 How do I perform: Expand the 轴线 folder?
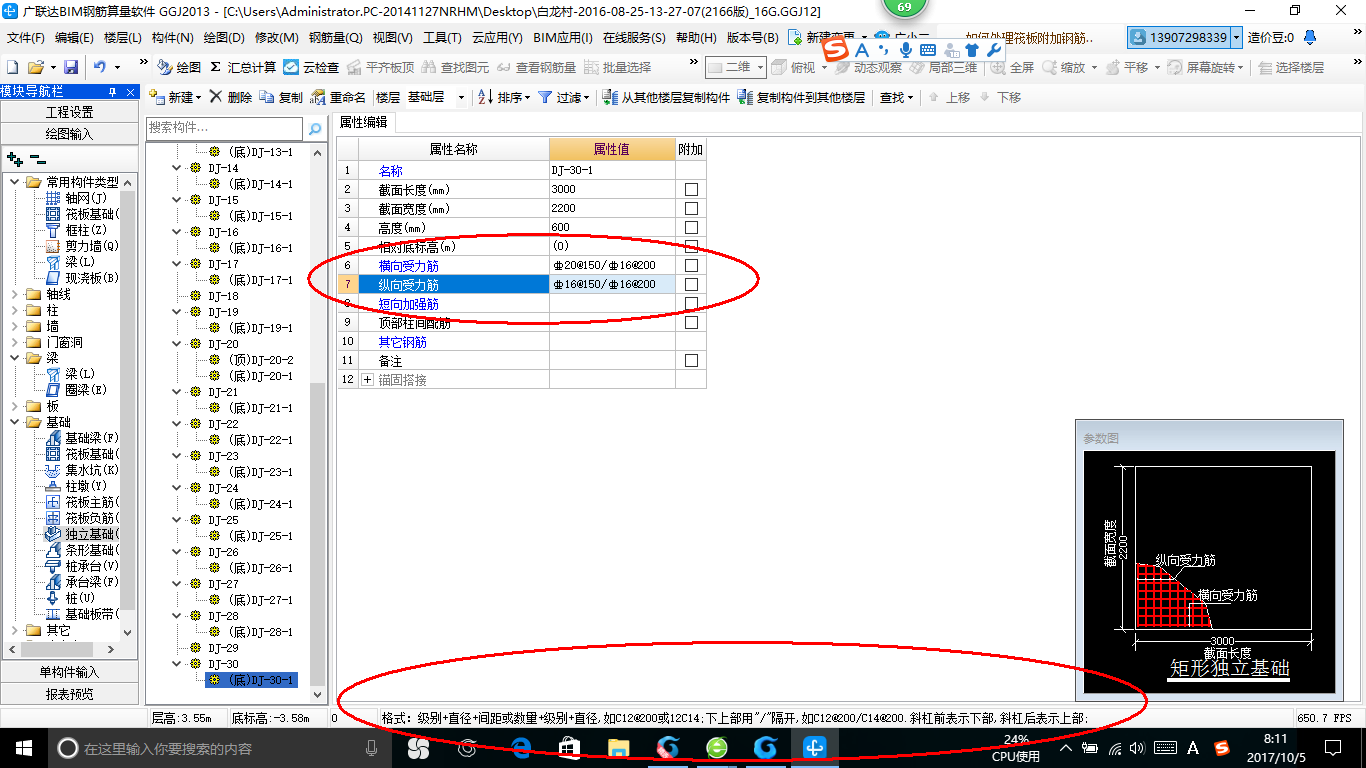15,294
